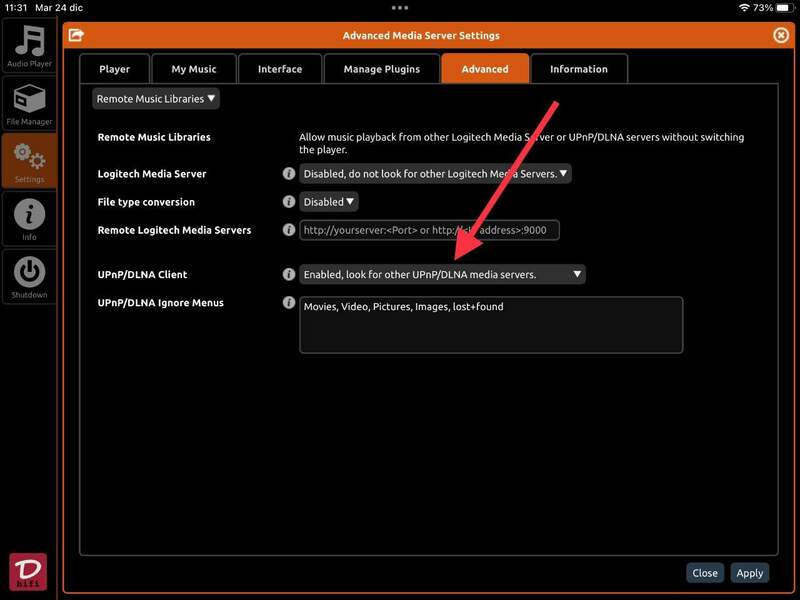This screenshot has height=600, width=800.
Task: Select the Settings gears icon
Action: [29, 161]
